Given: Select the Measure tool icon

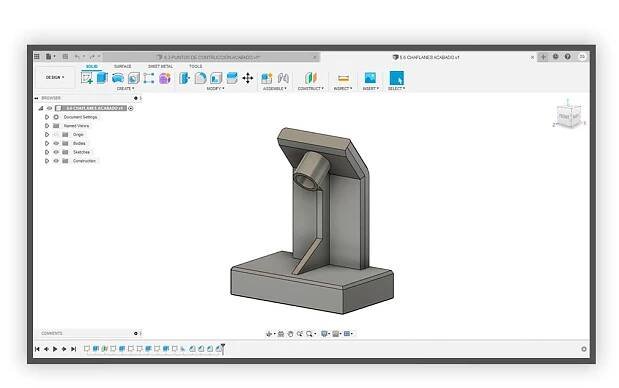Looking at the screenshot, I should click(x=343, y=78).
